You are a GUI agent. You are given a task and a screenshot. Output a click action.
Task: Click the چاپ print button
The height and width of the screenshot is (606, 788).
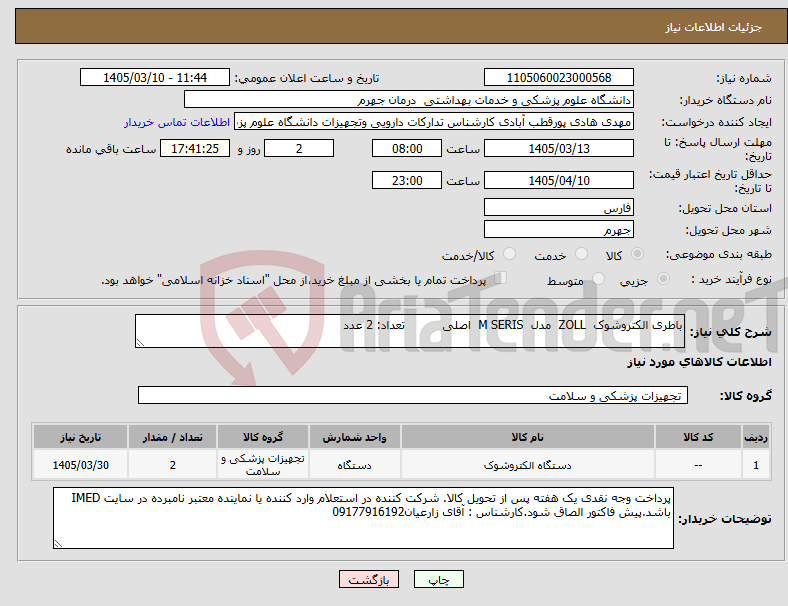tap(439, 579)
